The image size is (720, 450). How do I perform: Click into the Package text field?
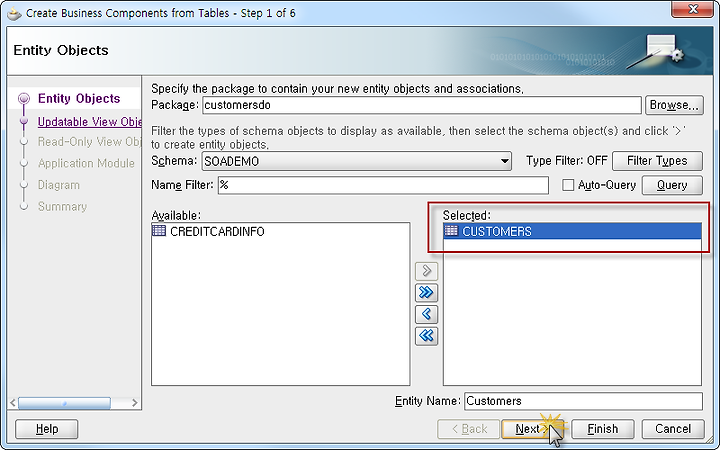coord(422,105)
